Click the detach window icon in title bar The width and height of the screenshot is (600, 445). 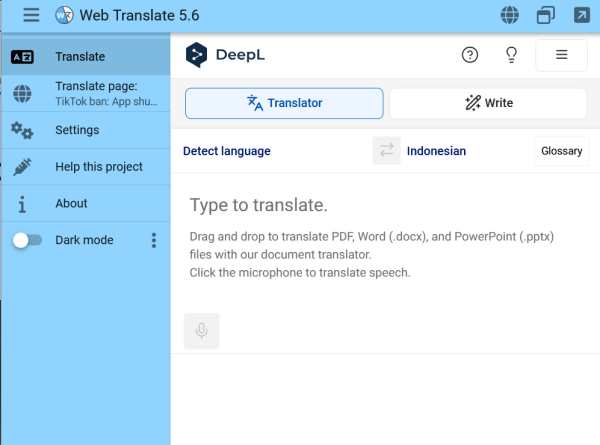click(546, 15)
